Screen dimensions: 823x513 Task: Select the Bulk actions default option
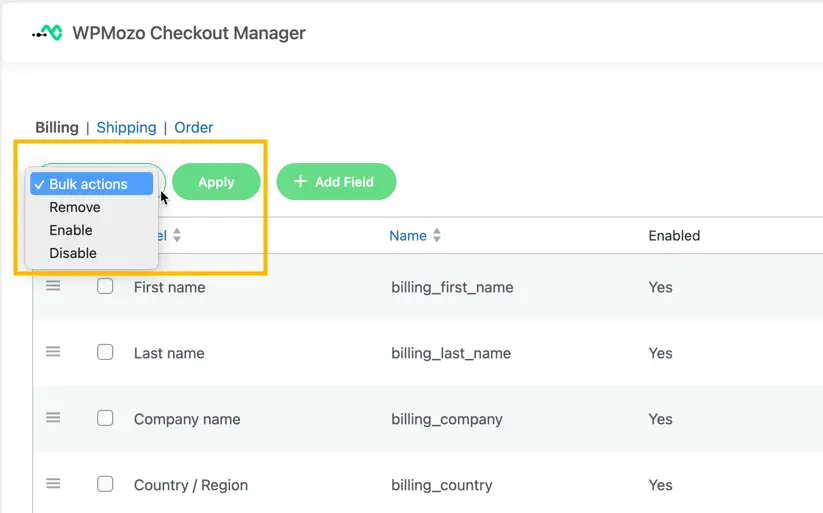tap(89, 184)
